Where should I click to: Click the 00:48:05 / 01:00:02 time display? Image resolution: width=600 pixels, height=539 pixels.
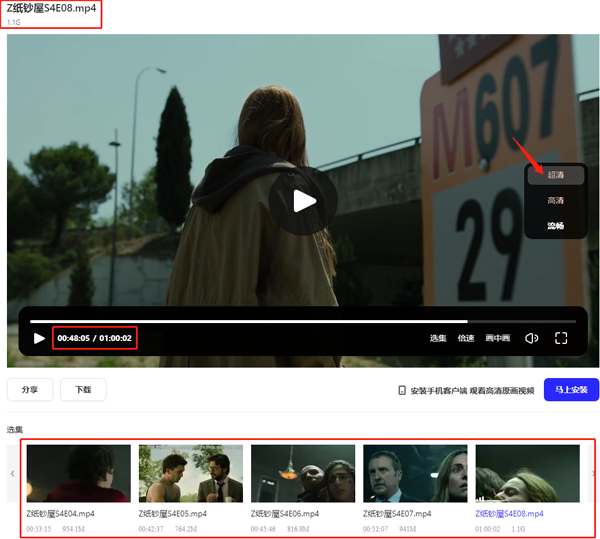pyautogui.click(x=95, y=338)
